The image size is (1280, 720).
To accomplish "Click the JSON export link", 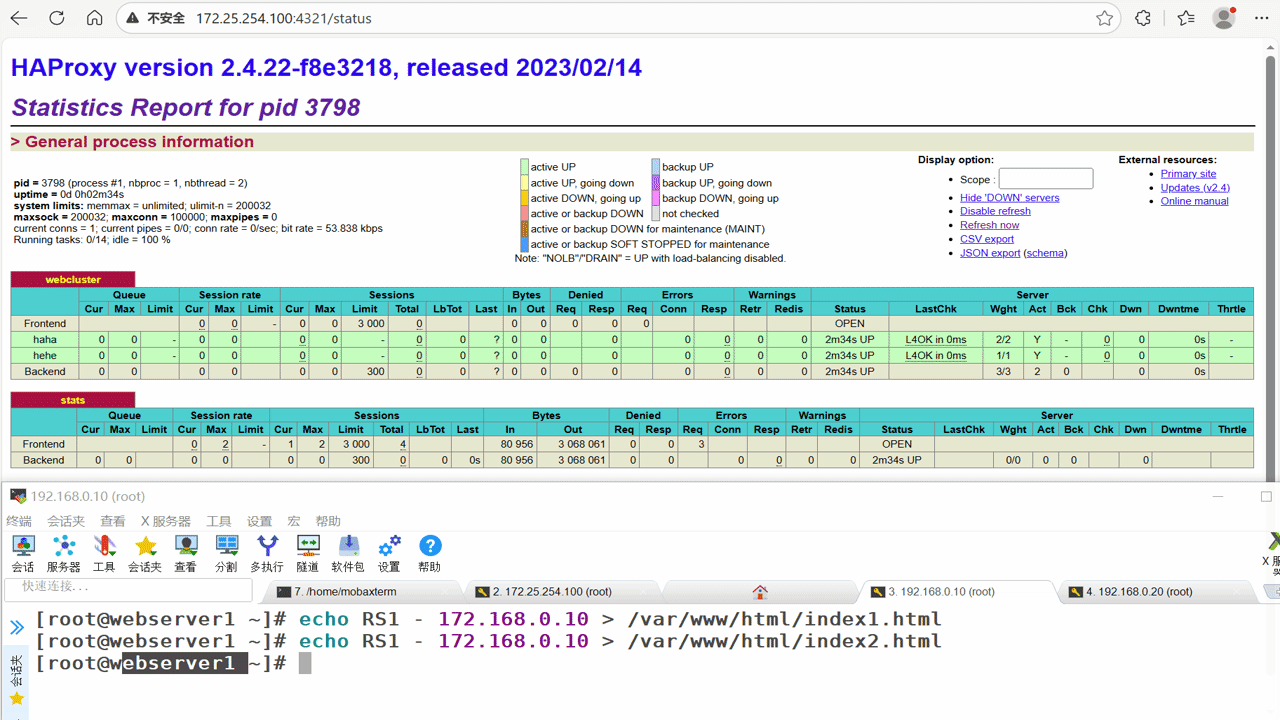I will [x=990, y=254].
